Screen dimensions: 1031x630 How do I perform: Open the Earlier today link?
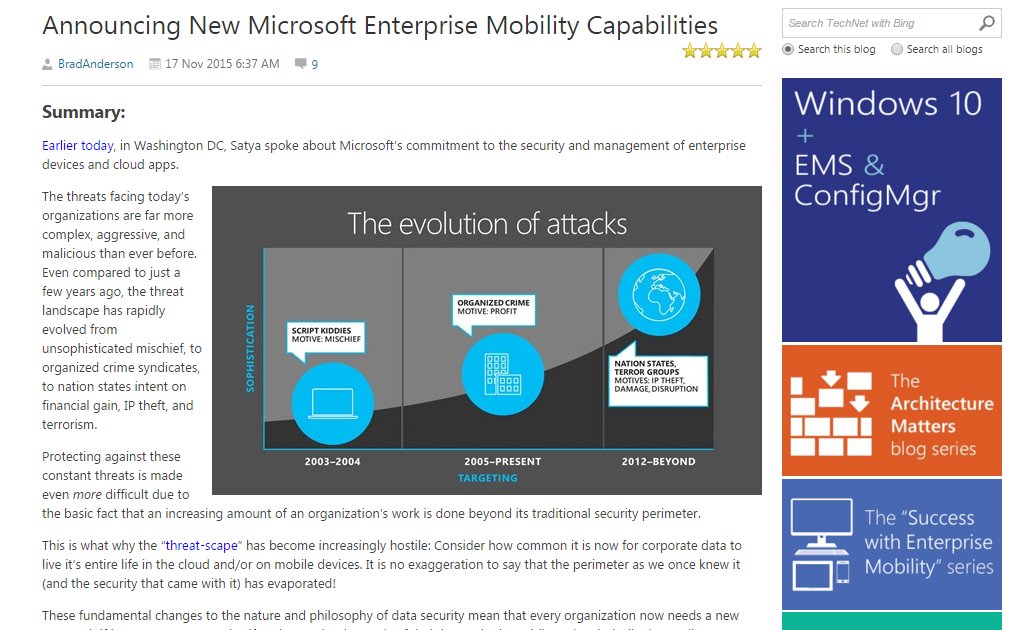pyautogui.click(x=78, y=145)
